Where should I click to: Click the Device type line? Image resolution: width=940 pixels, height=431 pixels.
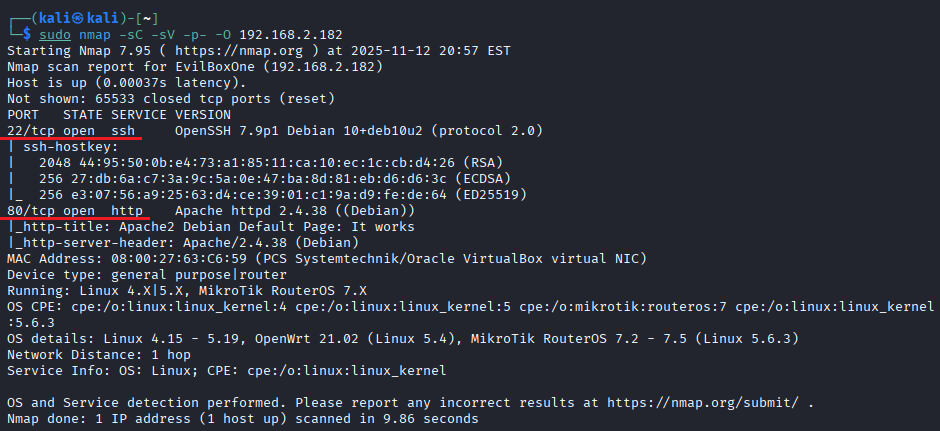point(142,275)
